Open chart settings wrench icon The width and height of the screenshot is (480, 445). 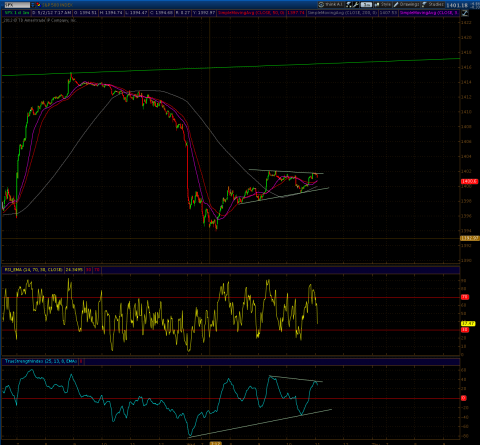click(356, 4)
